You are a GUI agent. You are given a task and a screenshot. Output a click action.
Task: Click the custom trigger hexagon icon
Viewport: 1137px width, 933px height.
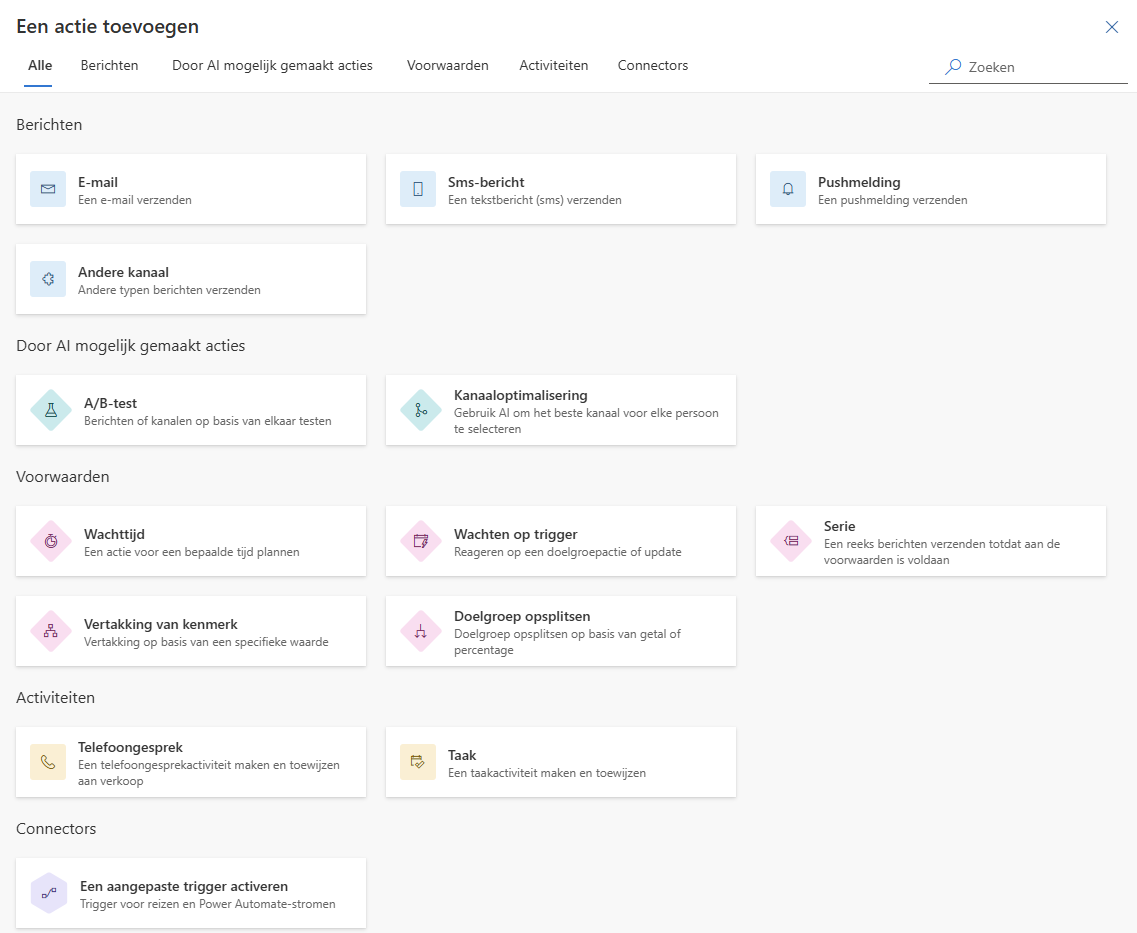[x=49, y=893]
